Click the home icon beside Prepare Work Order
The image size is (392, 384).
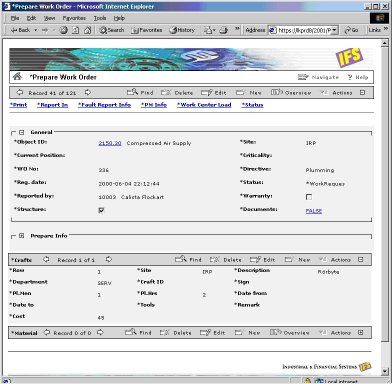[x=17, y=77]
